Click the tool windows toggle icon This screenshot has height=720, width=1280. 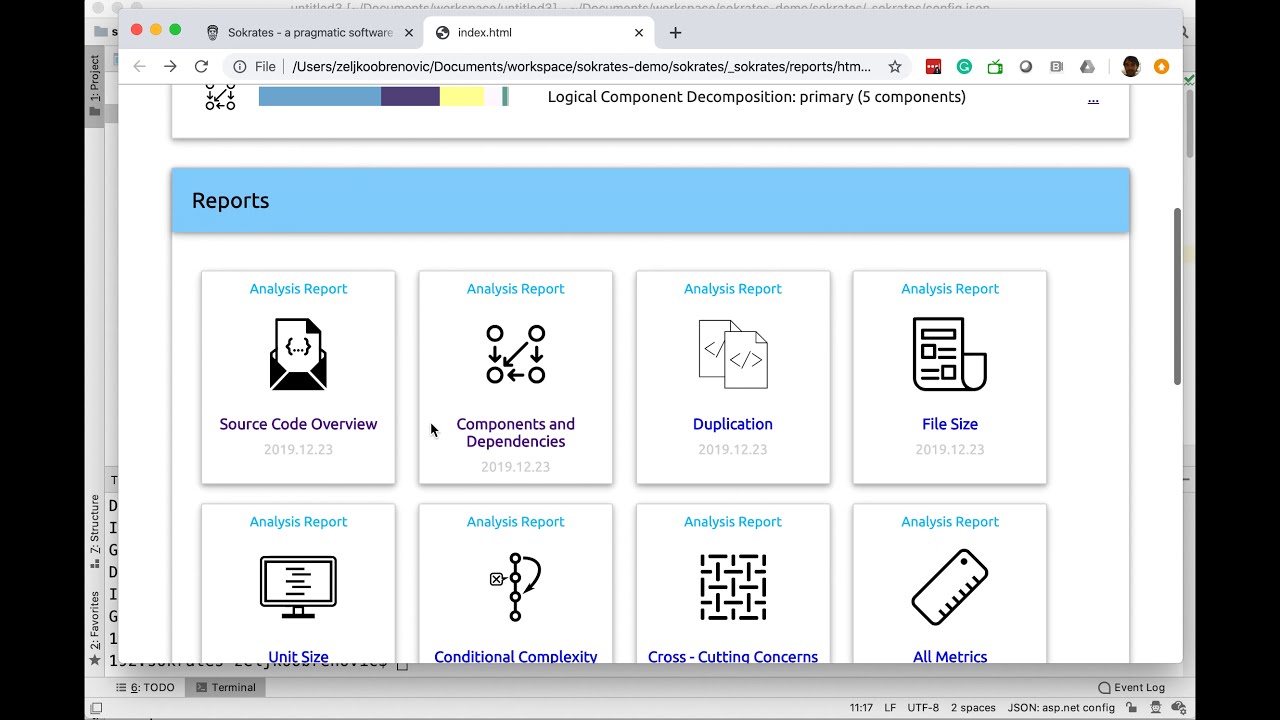pos(96,708)
